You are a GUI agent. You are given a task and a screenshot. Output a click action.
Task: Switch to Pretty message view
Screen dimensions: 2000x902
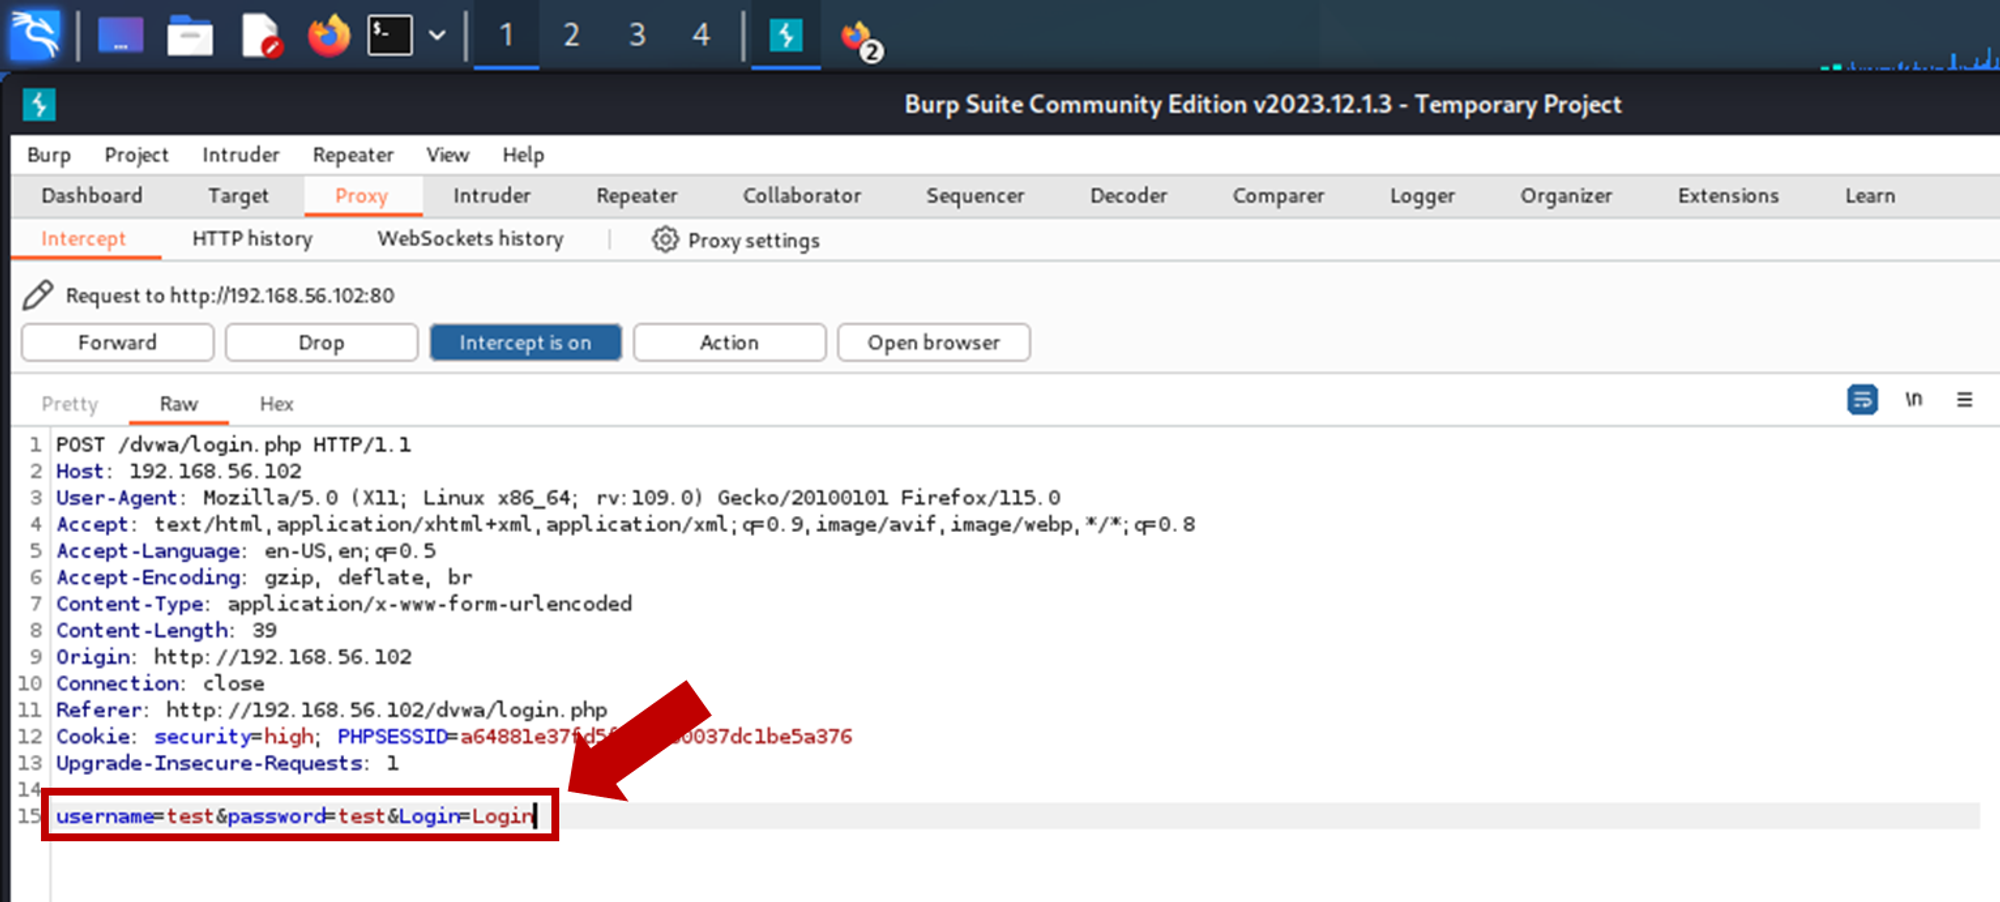70,404
